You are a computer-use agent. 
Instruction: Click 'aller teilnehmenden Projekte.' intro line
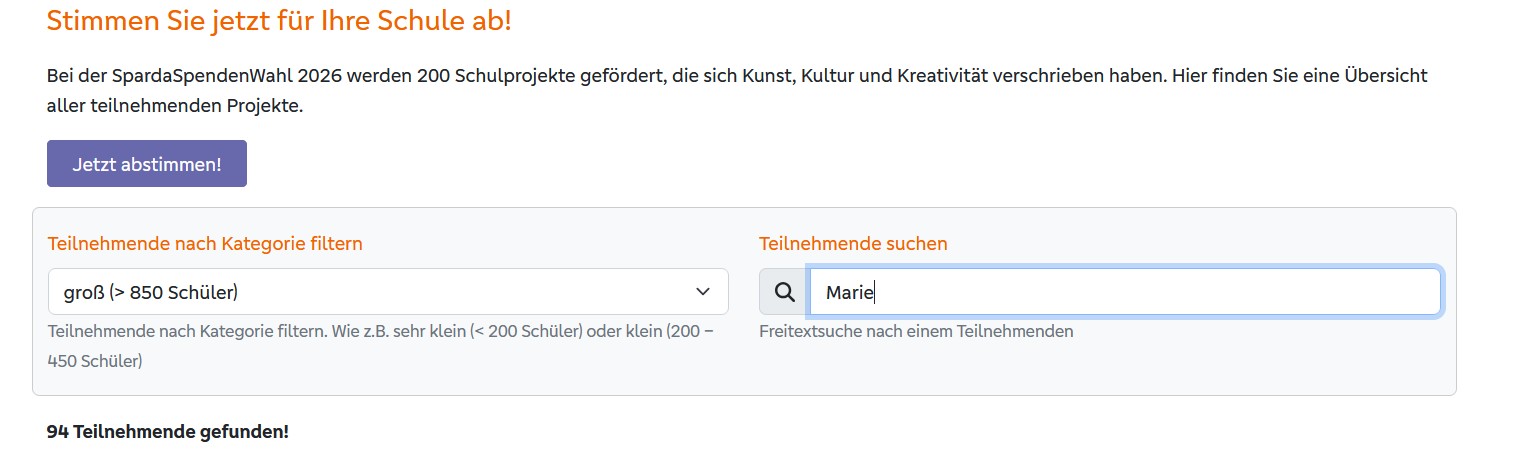click(x=174, y=106)
